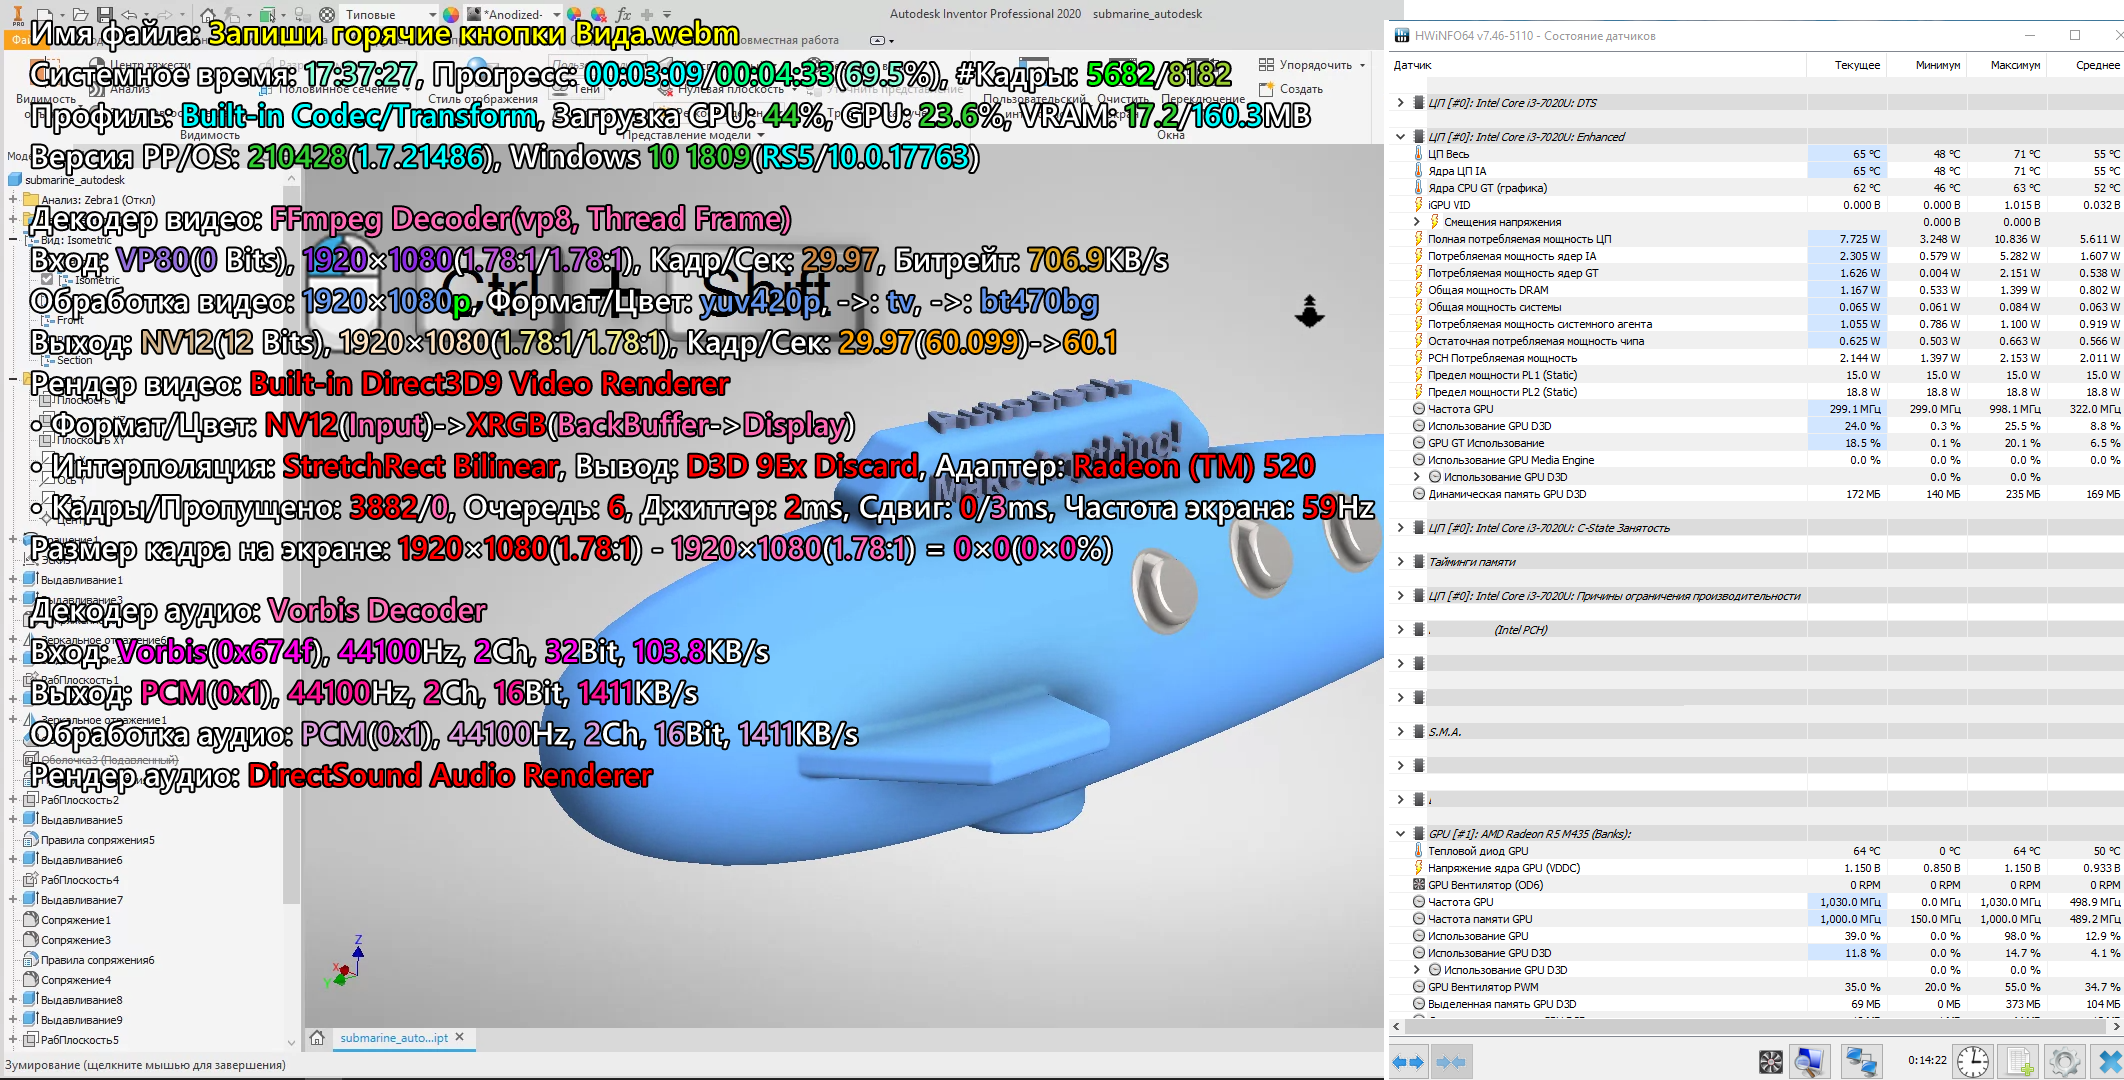2124x1080 pixels.
Task: Open the Типовые material dropdown
Action: tap(432, 15)
